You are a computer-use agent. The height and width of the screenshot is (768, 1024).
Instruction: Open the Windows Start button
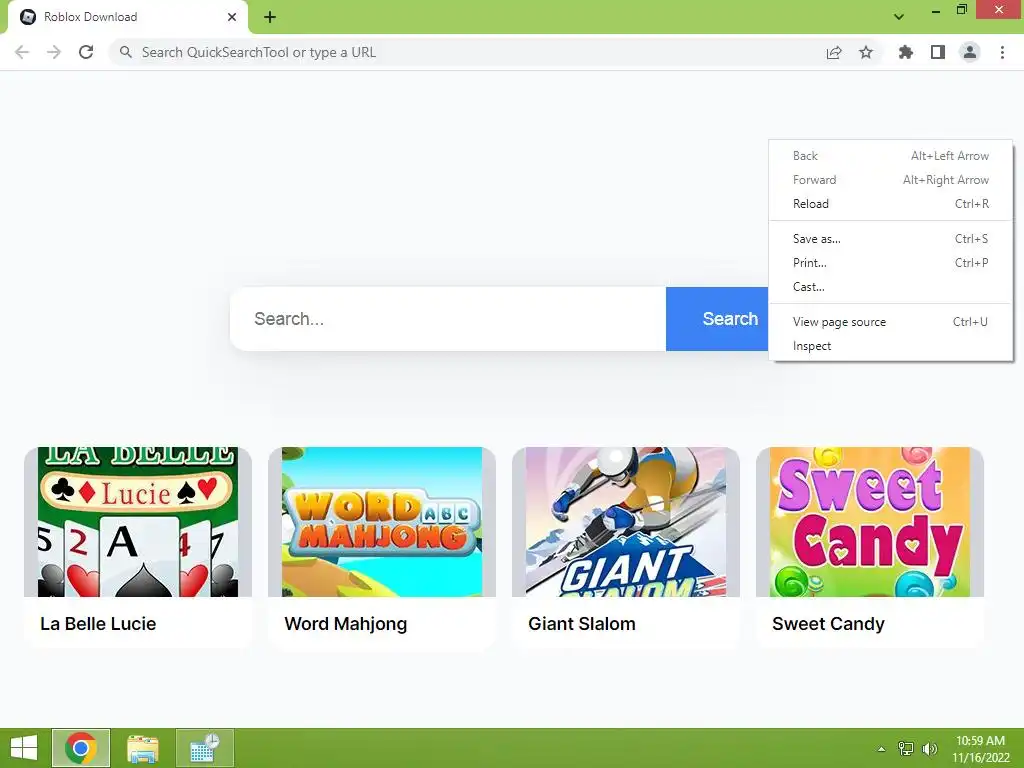pos(24,748)
